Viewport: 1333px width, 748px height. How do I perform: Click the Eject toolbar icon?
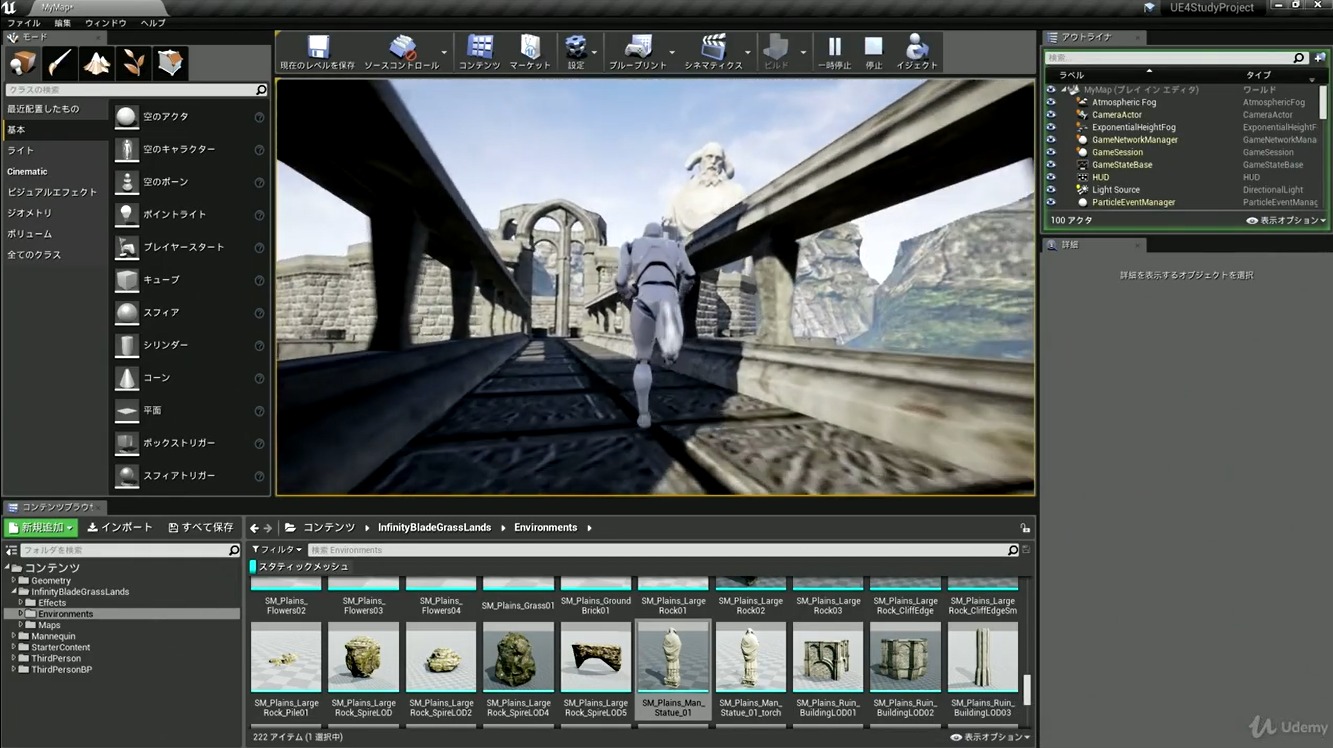click(x=916, y=48)
